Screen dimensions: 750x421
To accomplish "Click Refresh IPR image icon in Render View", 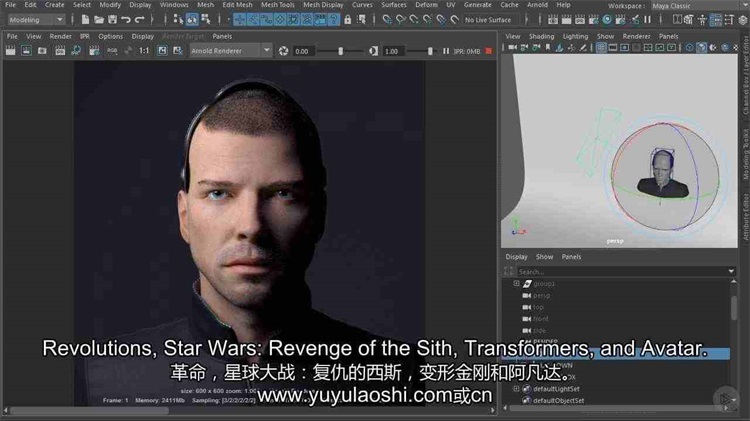I will click(x=76, y=51).
